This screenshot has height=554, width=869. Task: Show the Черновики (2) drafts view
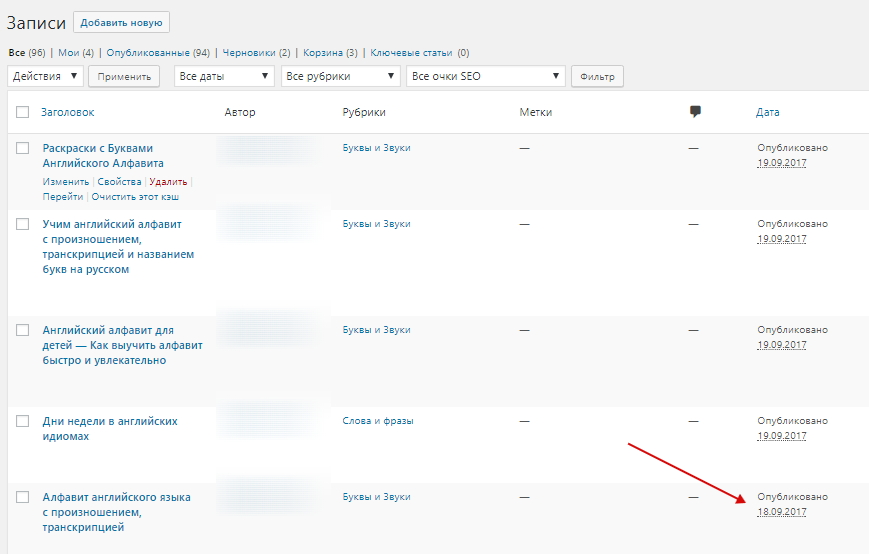(257, 52)
